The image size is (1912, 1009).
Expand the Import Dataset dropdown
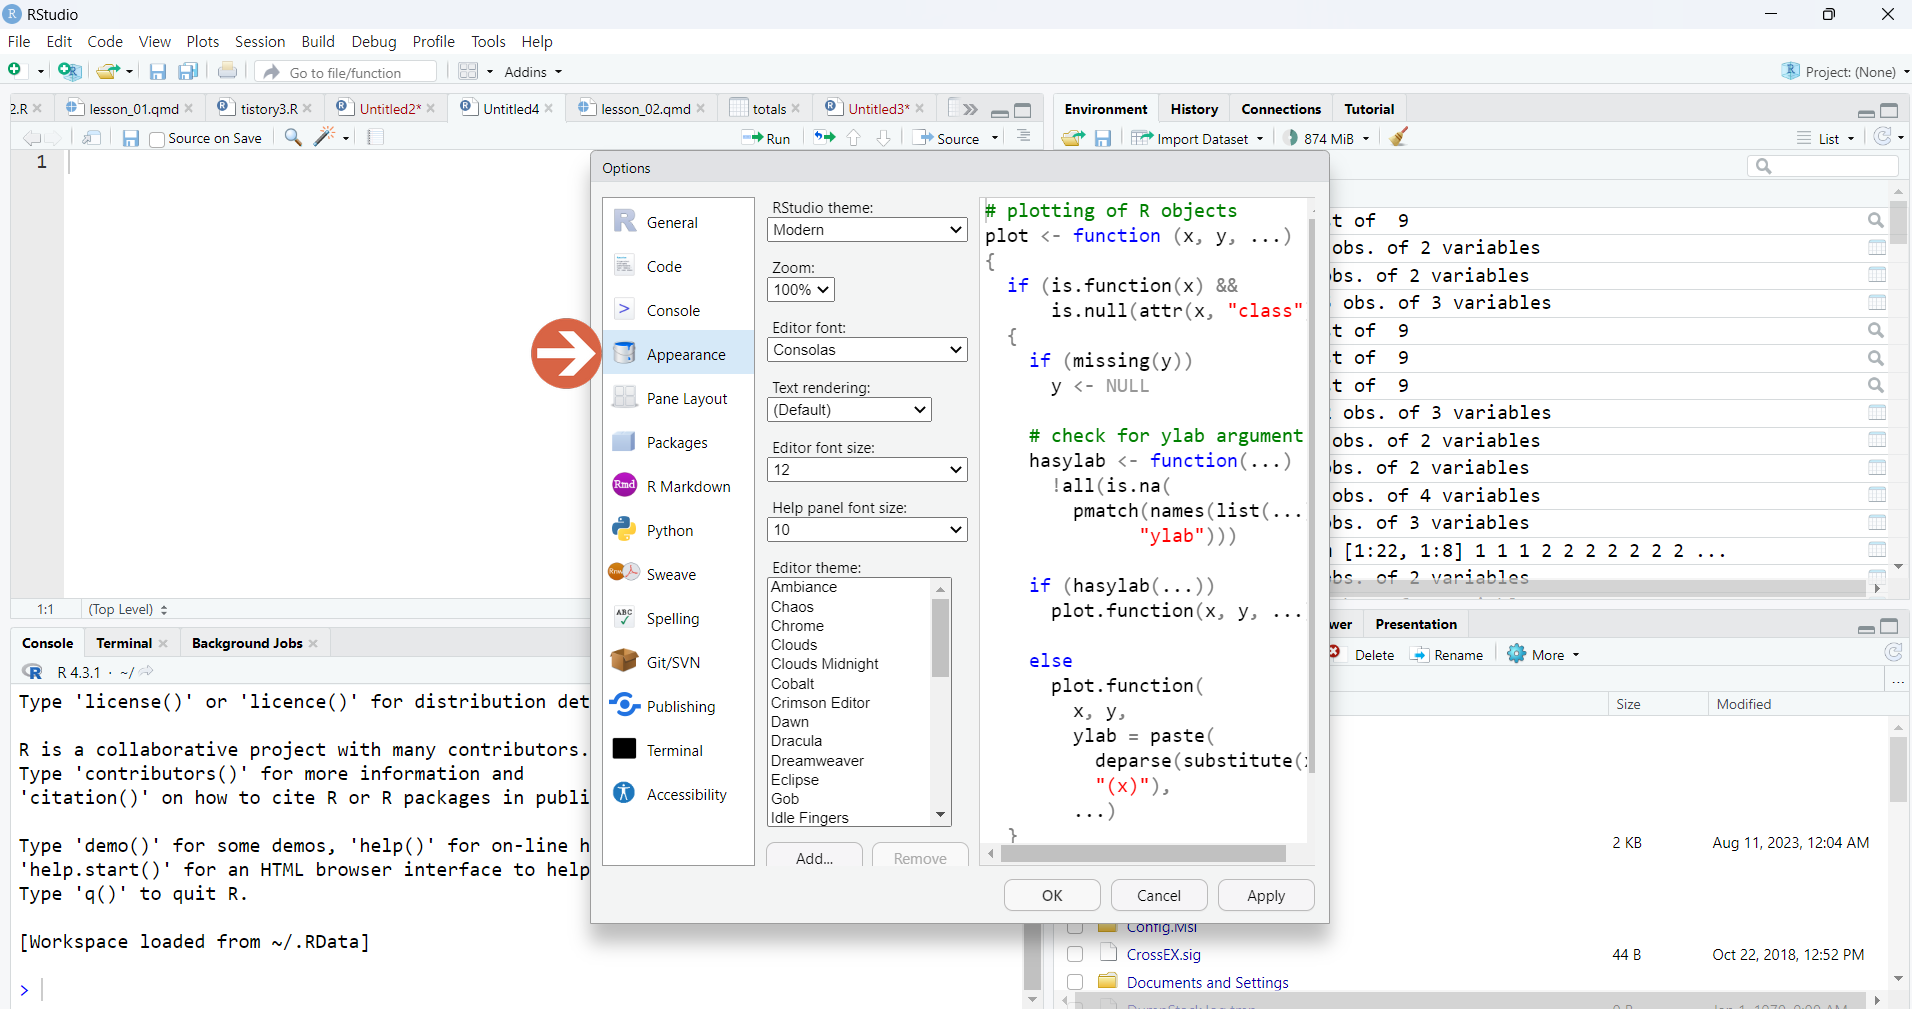(1198, 138)
